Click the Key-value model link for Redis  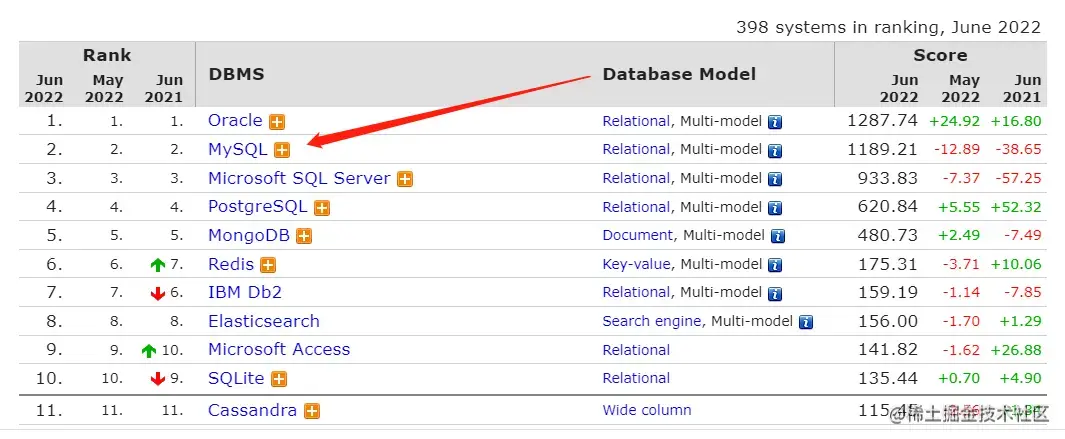[636, 264]
